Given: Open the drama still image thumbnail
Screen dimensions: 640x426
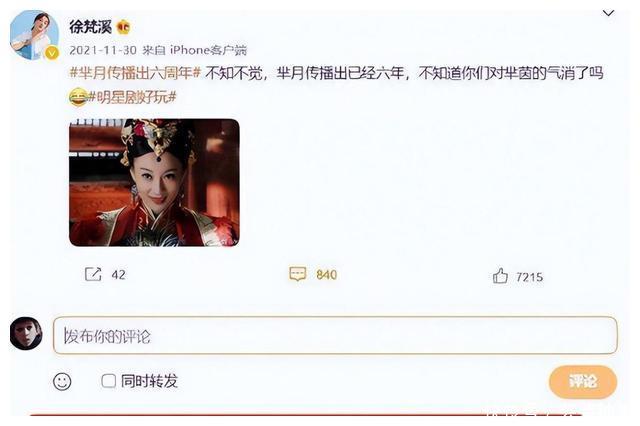Looking at the screenshot, I should pyautogui.click(x=154, y=182).
